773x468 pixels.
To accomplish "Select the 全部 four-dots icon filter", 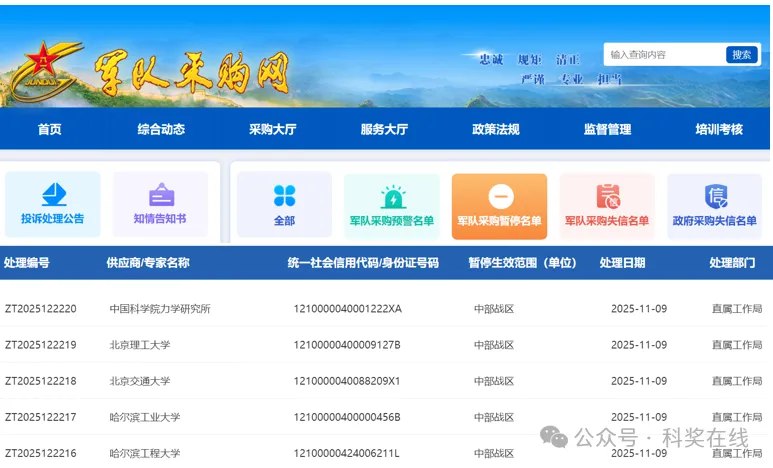I will click(x=284, y=205).
